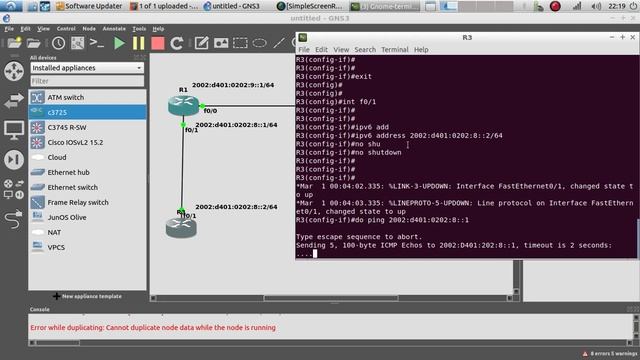Image resolution: width=640 pixels, height=360 pixels.
Task: Browse switches category in sidebar
Action: [x=14, y=100]
